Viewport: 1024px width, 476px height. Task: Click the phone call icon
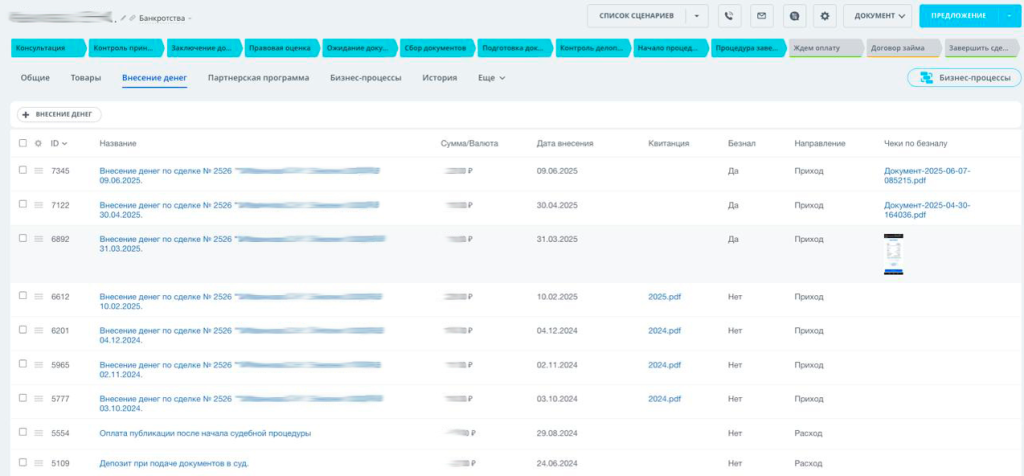pos(728,16)
